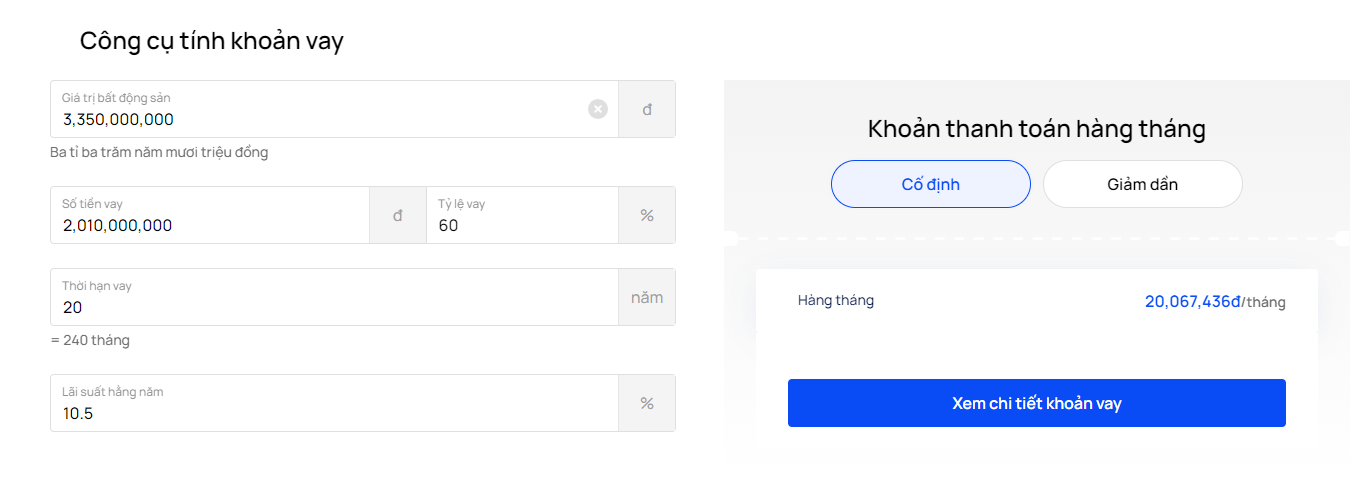1368x491 pixels.
Task: Click the = 240 tháng helper text
Action: 90,340
